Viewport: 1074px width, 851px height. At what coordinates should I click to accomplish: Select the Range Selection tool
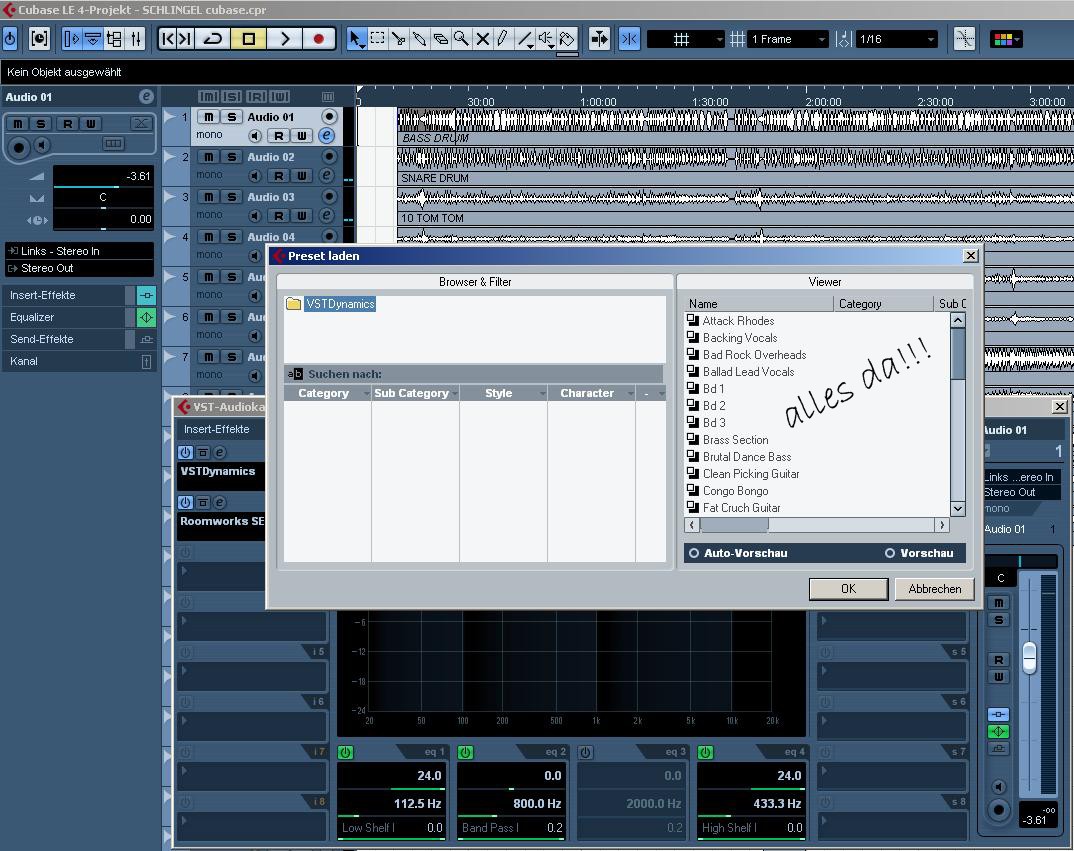[377, 38]
